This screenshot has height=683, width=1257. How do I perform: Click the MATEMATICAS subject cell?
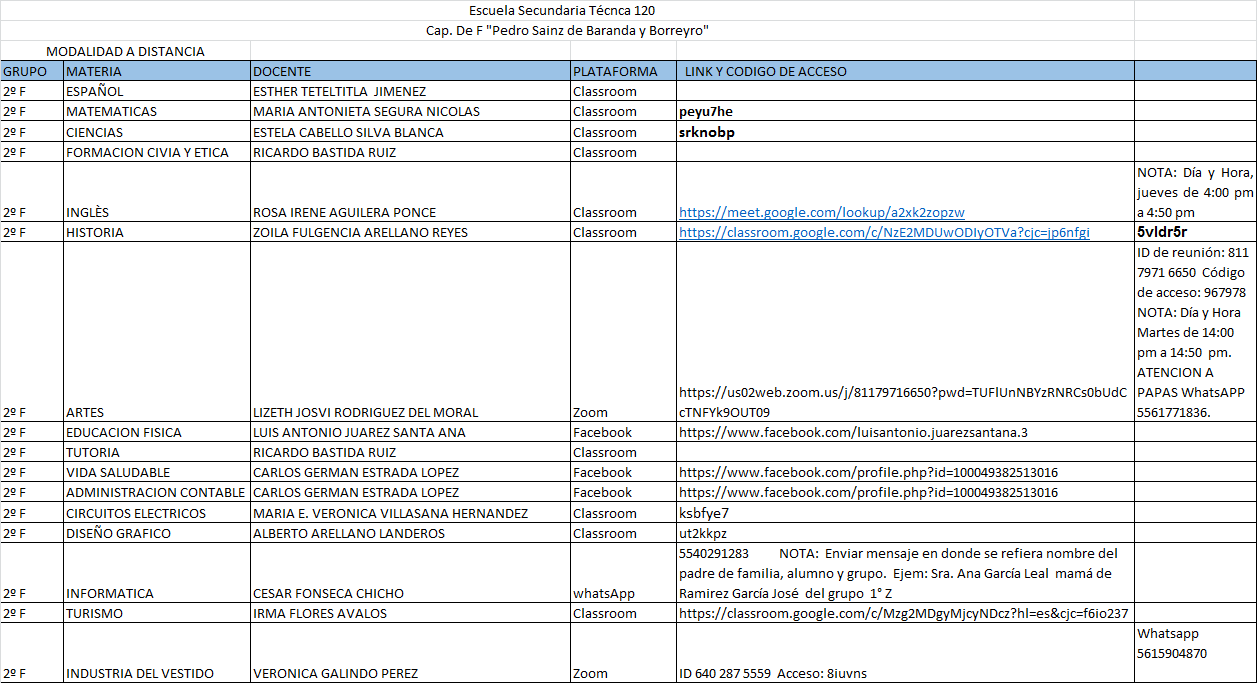157,111
